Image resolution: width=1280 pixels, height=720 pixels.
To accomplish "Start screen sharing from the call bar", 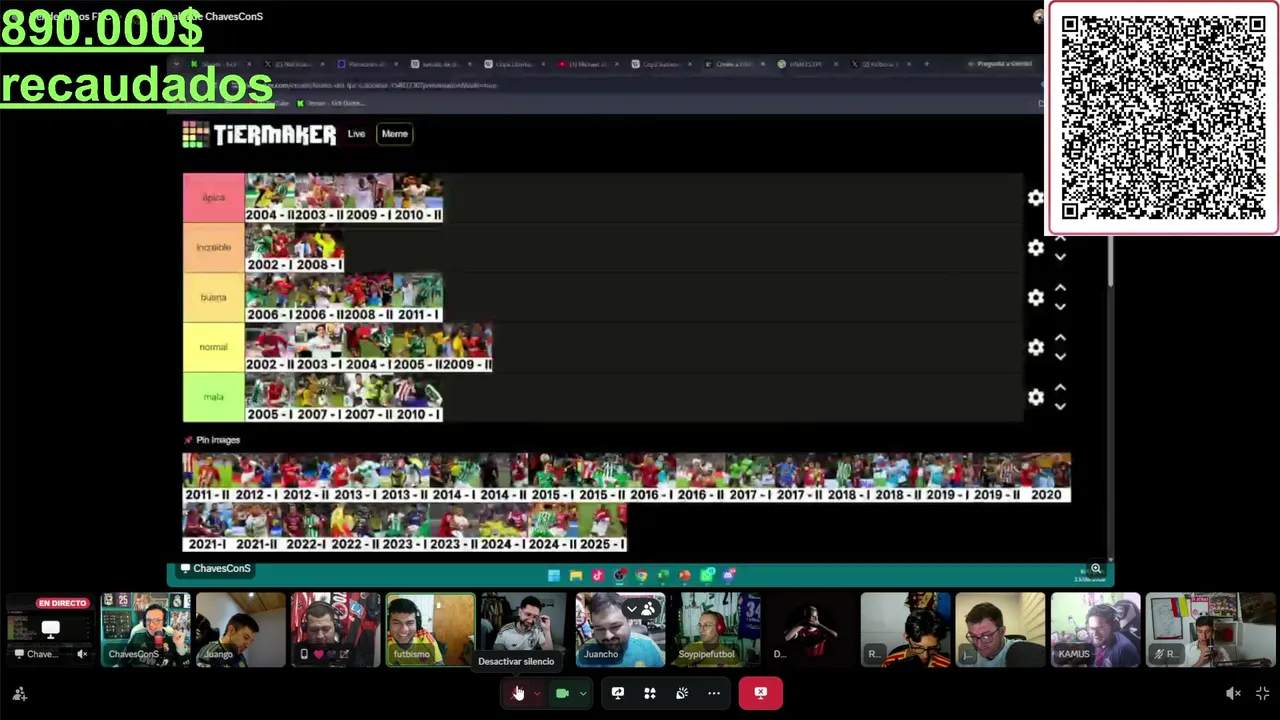I will (618, 693).
